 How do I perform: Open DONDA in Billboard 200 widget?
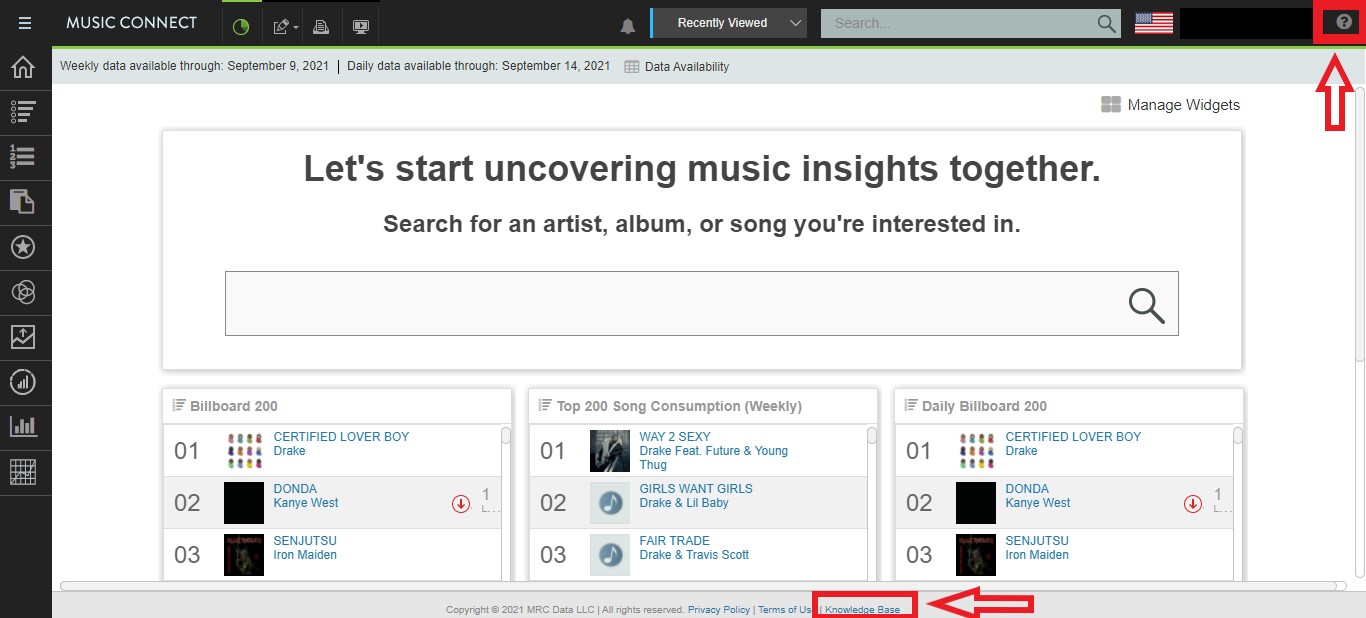pyautogui.click(x=295, y=489)
